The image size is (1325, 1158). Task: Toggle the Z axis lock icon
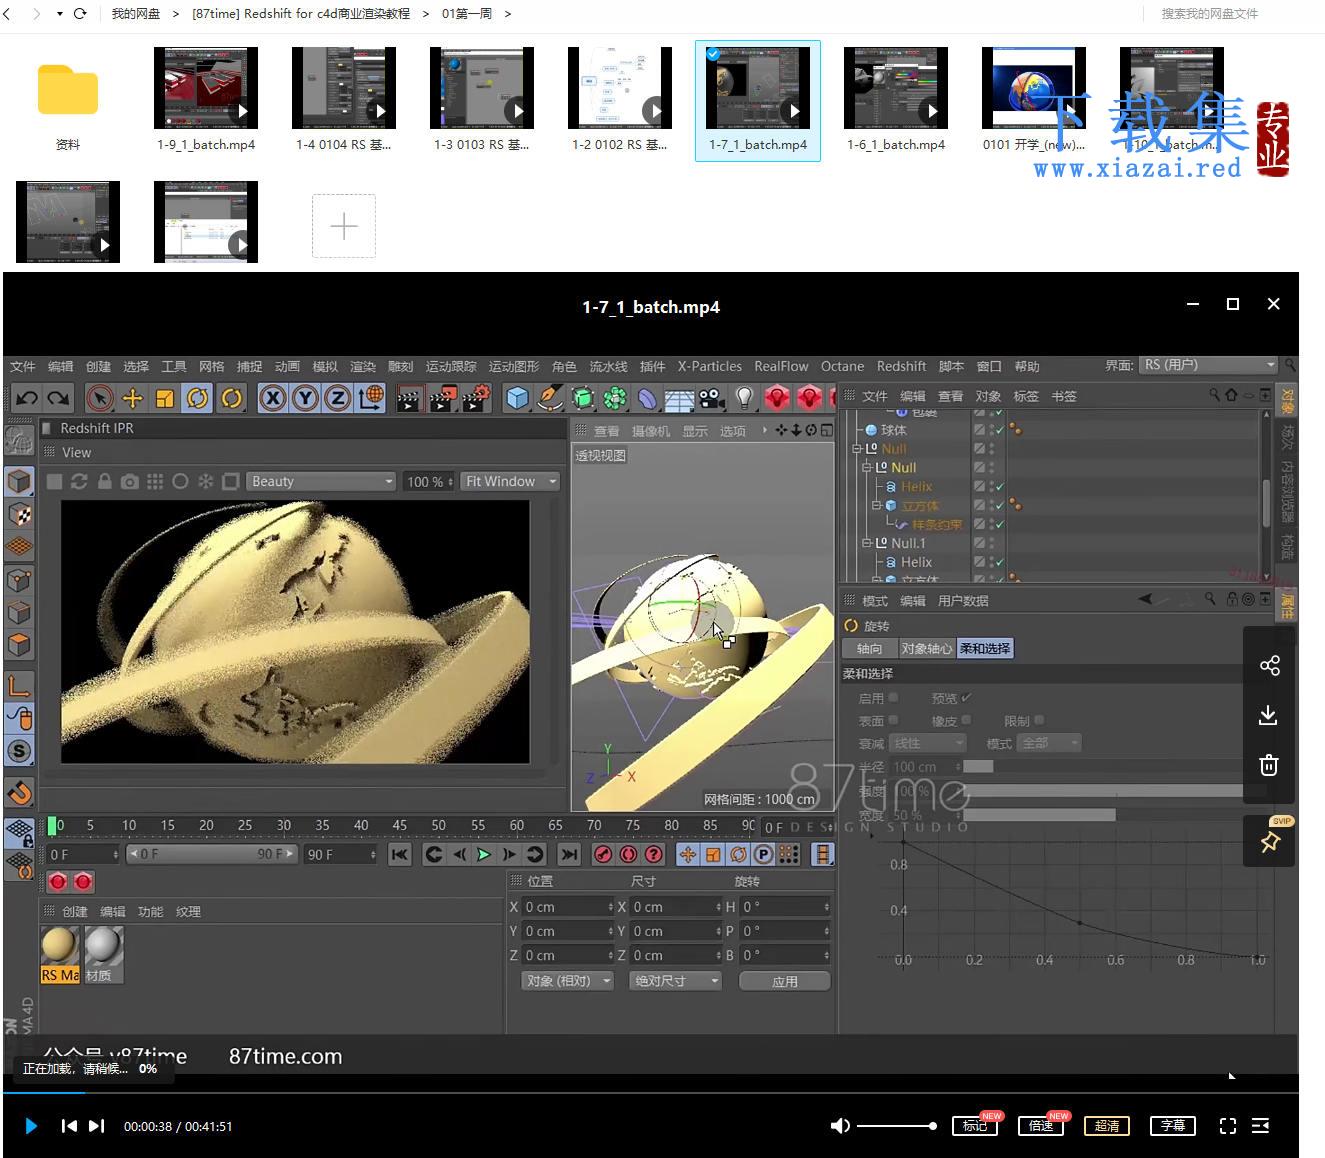[x=338, y=398]
